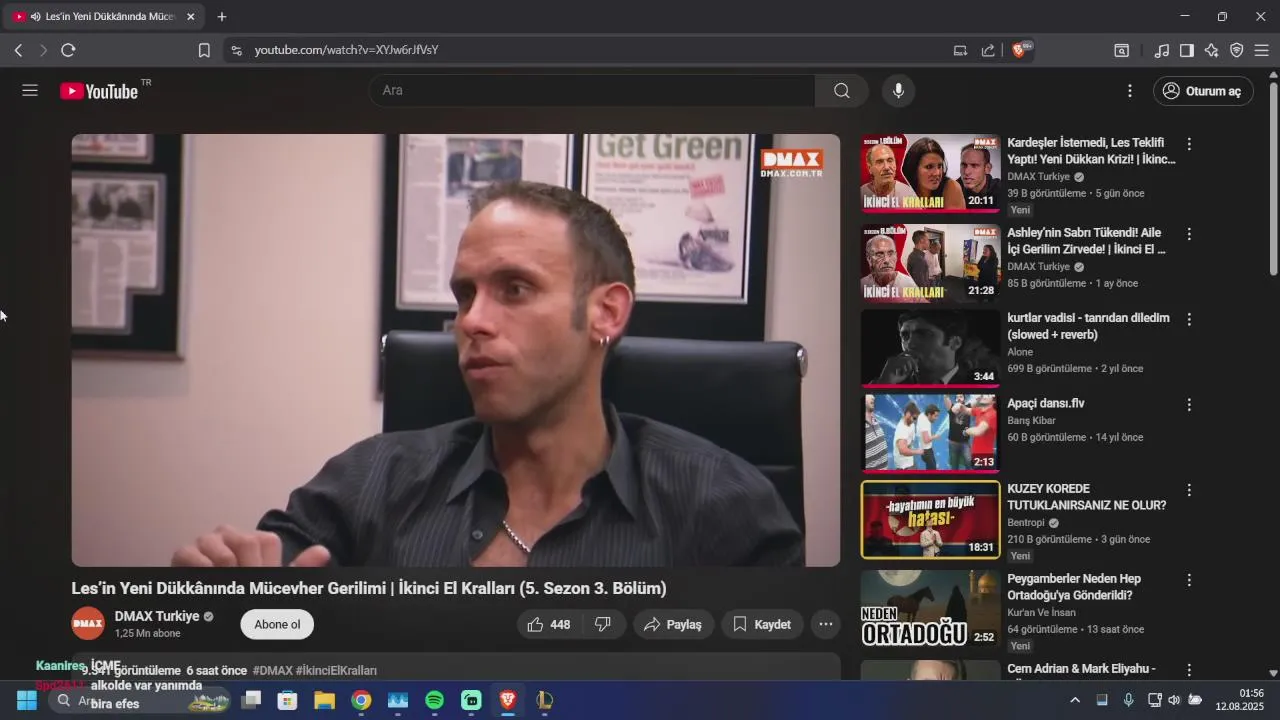This screenshot has width=1280, height=720.
Task: Save the video with Kaydet
Action: click(x=762, y=624)
